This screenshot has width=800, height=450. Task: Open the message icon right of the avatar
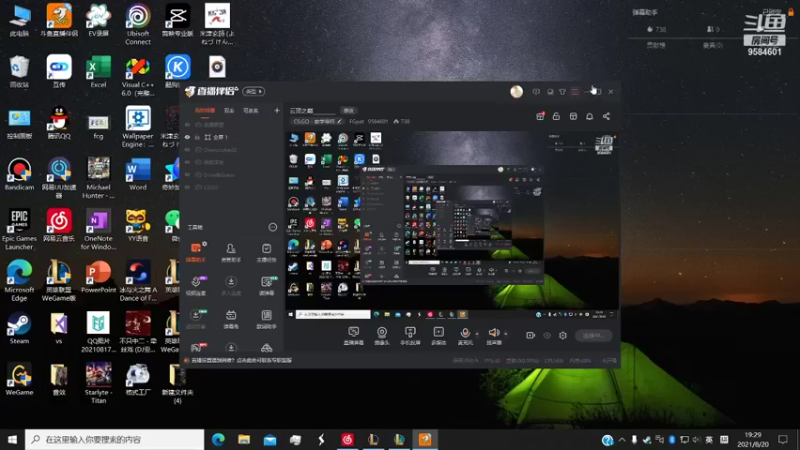click(536, 92)
